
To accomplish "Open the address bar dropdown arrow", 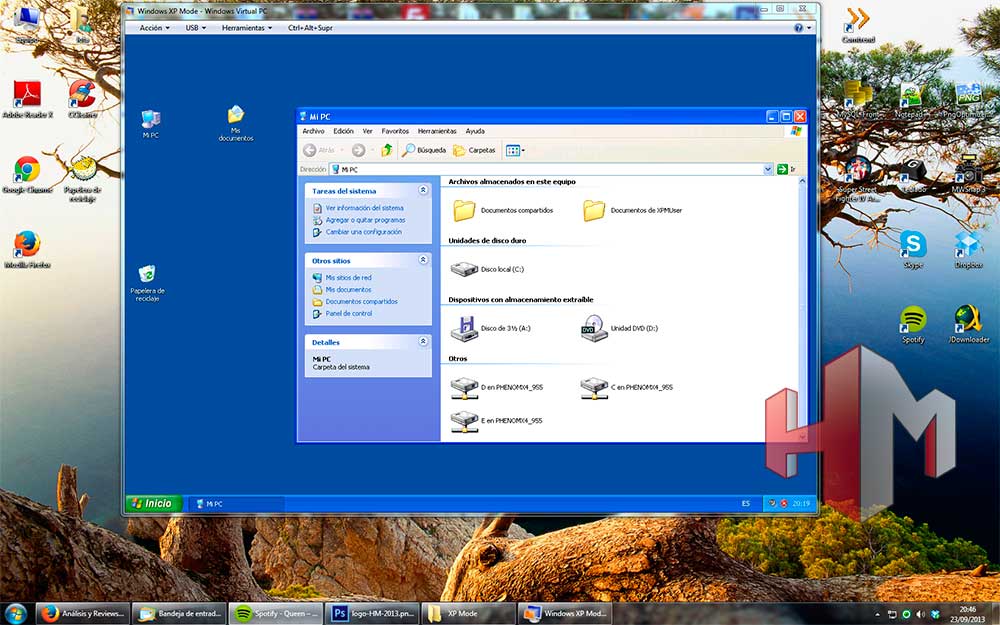I will pos(768,170).
